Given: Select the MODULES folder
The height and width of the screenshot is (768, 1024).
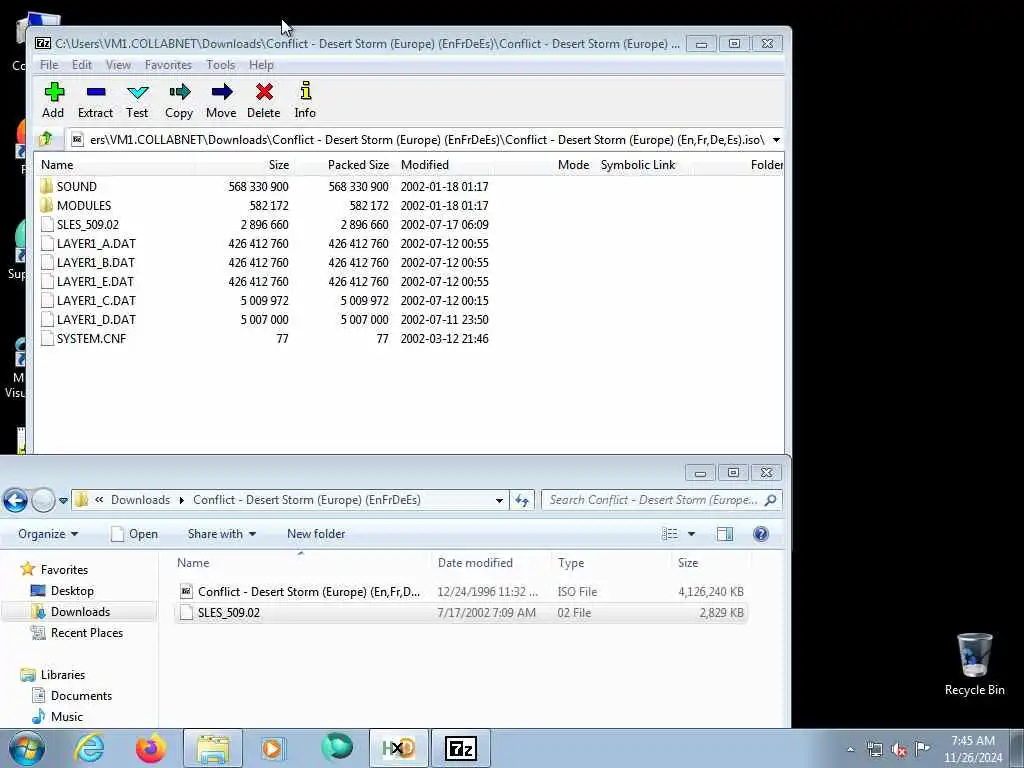Looking at the screenshot, I should [84, 206].
